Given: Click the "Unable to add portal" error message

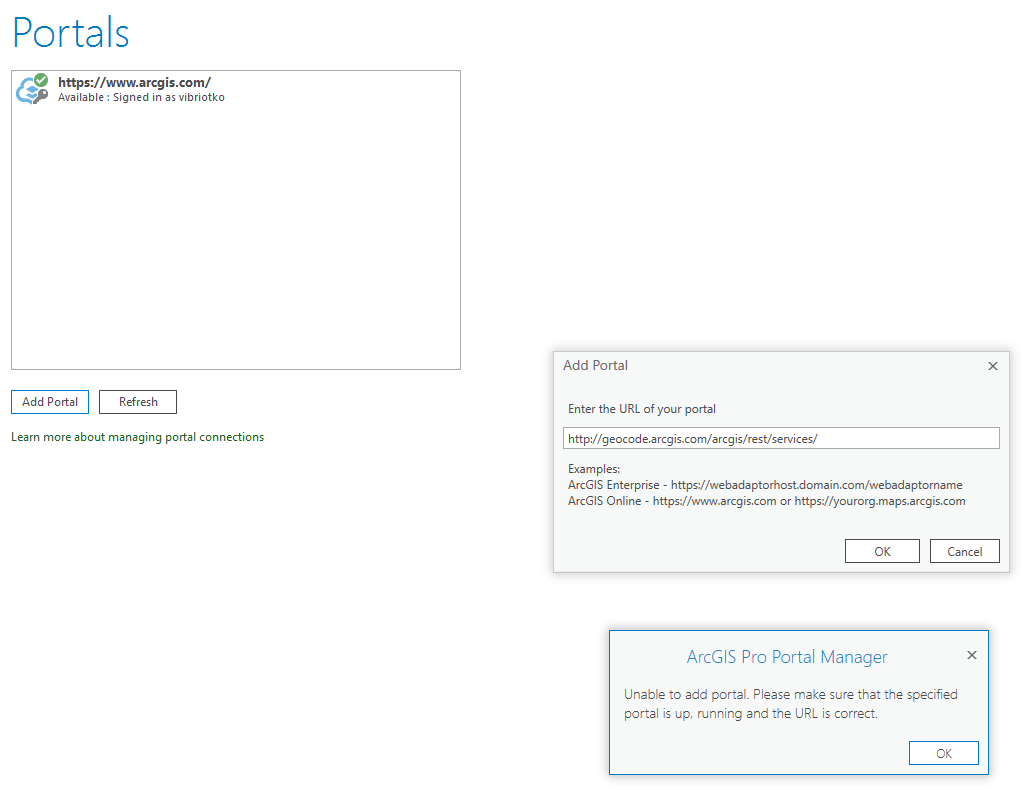Looking at the screenshot, I should (790, 703).
